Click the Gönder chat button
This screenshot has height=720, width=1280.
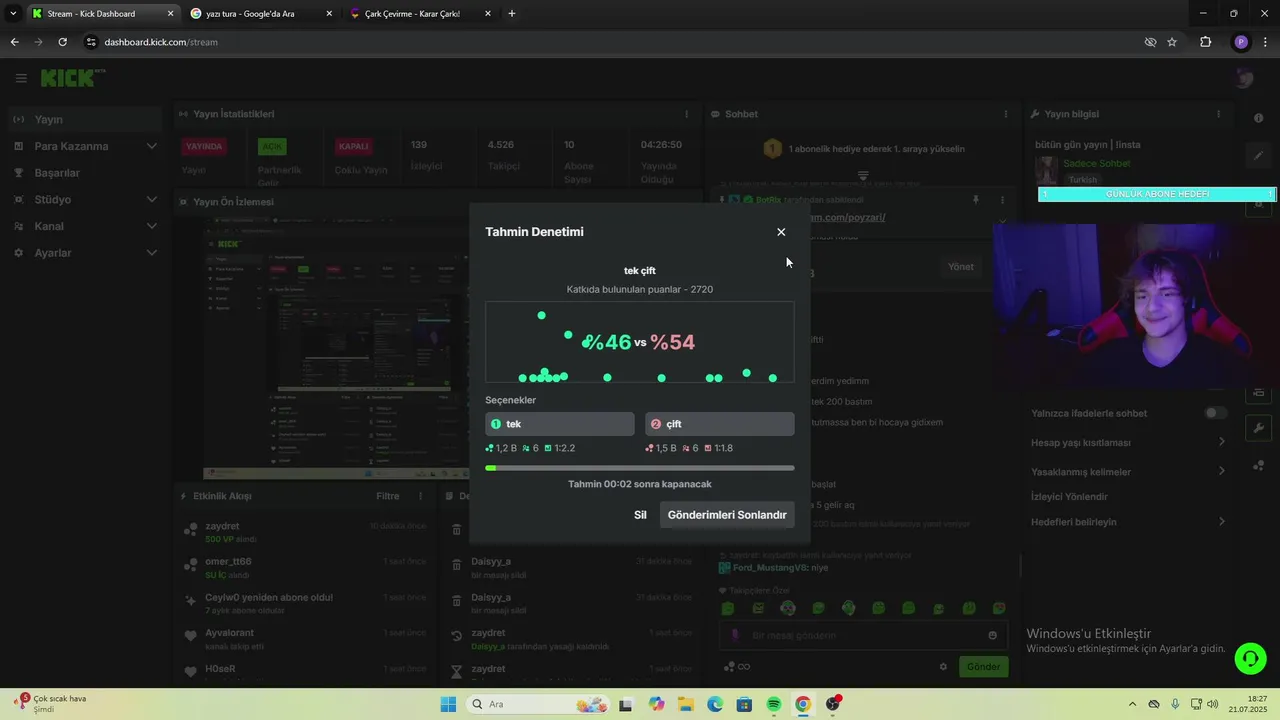point(983,667)
